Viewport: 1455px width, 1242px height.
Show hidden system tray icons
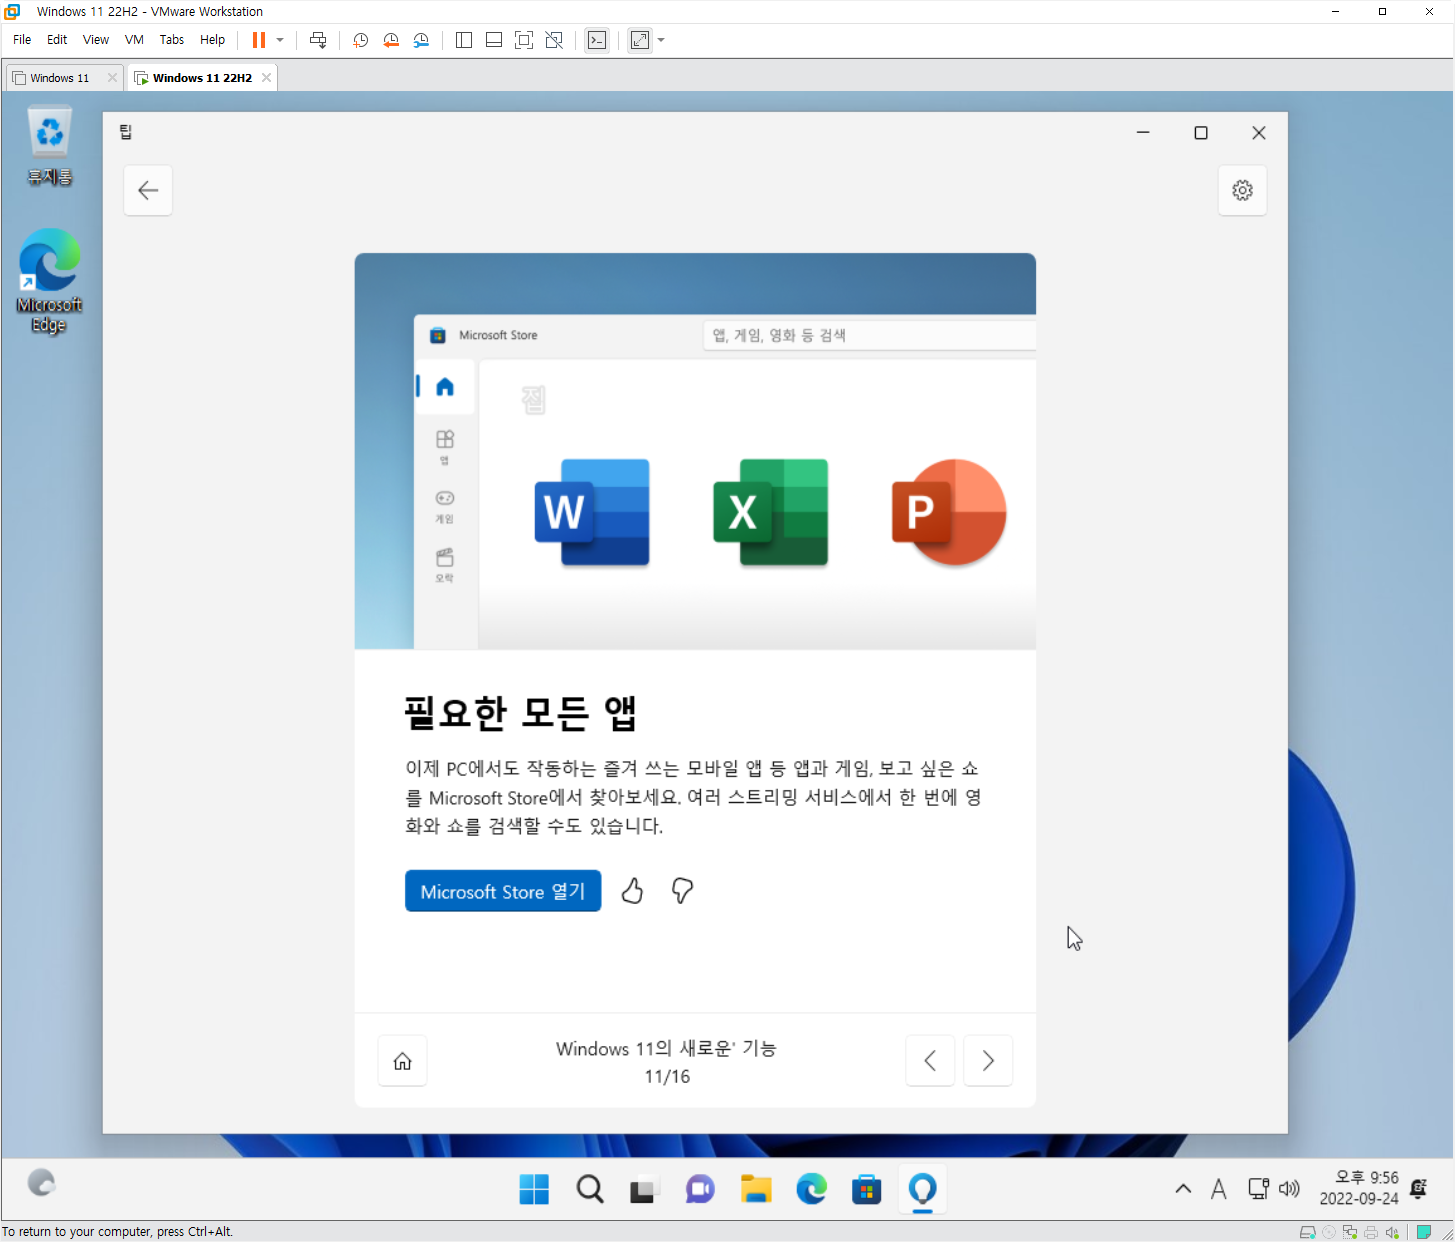(1183, 1189)
